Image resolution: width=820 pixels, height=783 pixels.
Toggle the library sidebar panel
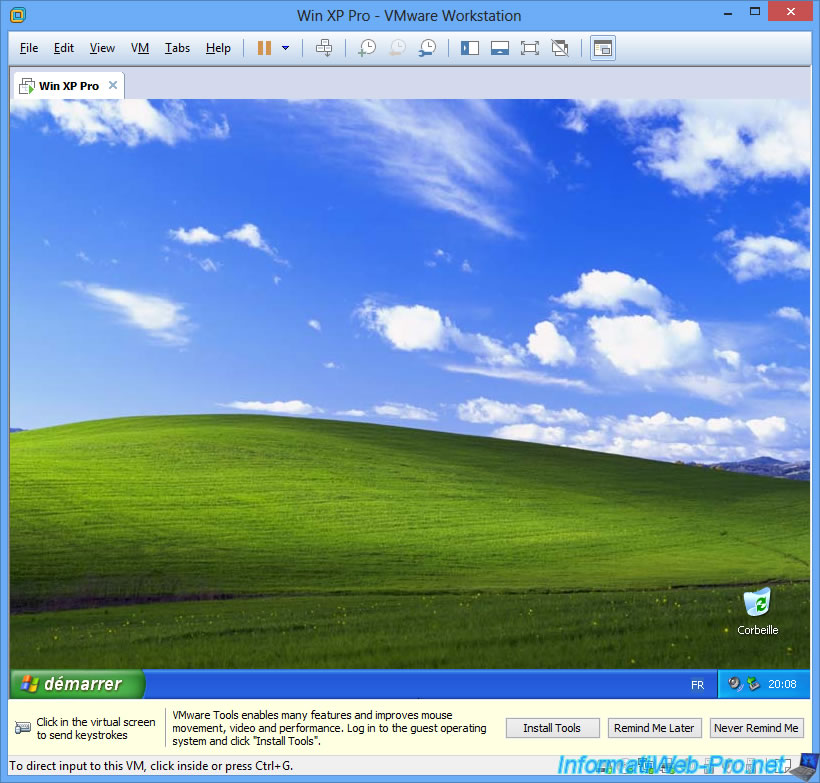[470, 48]
